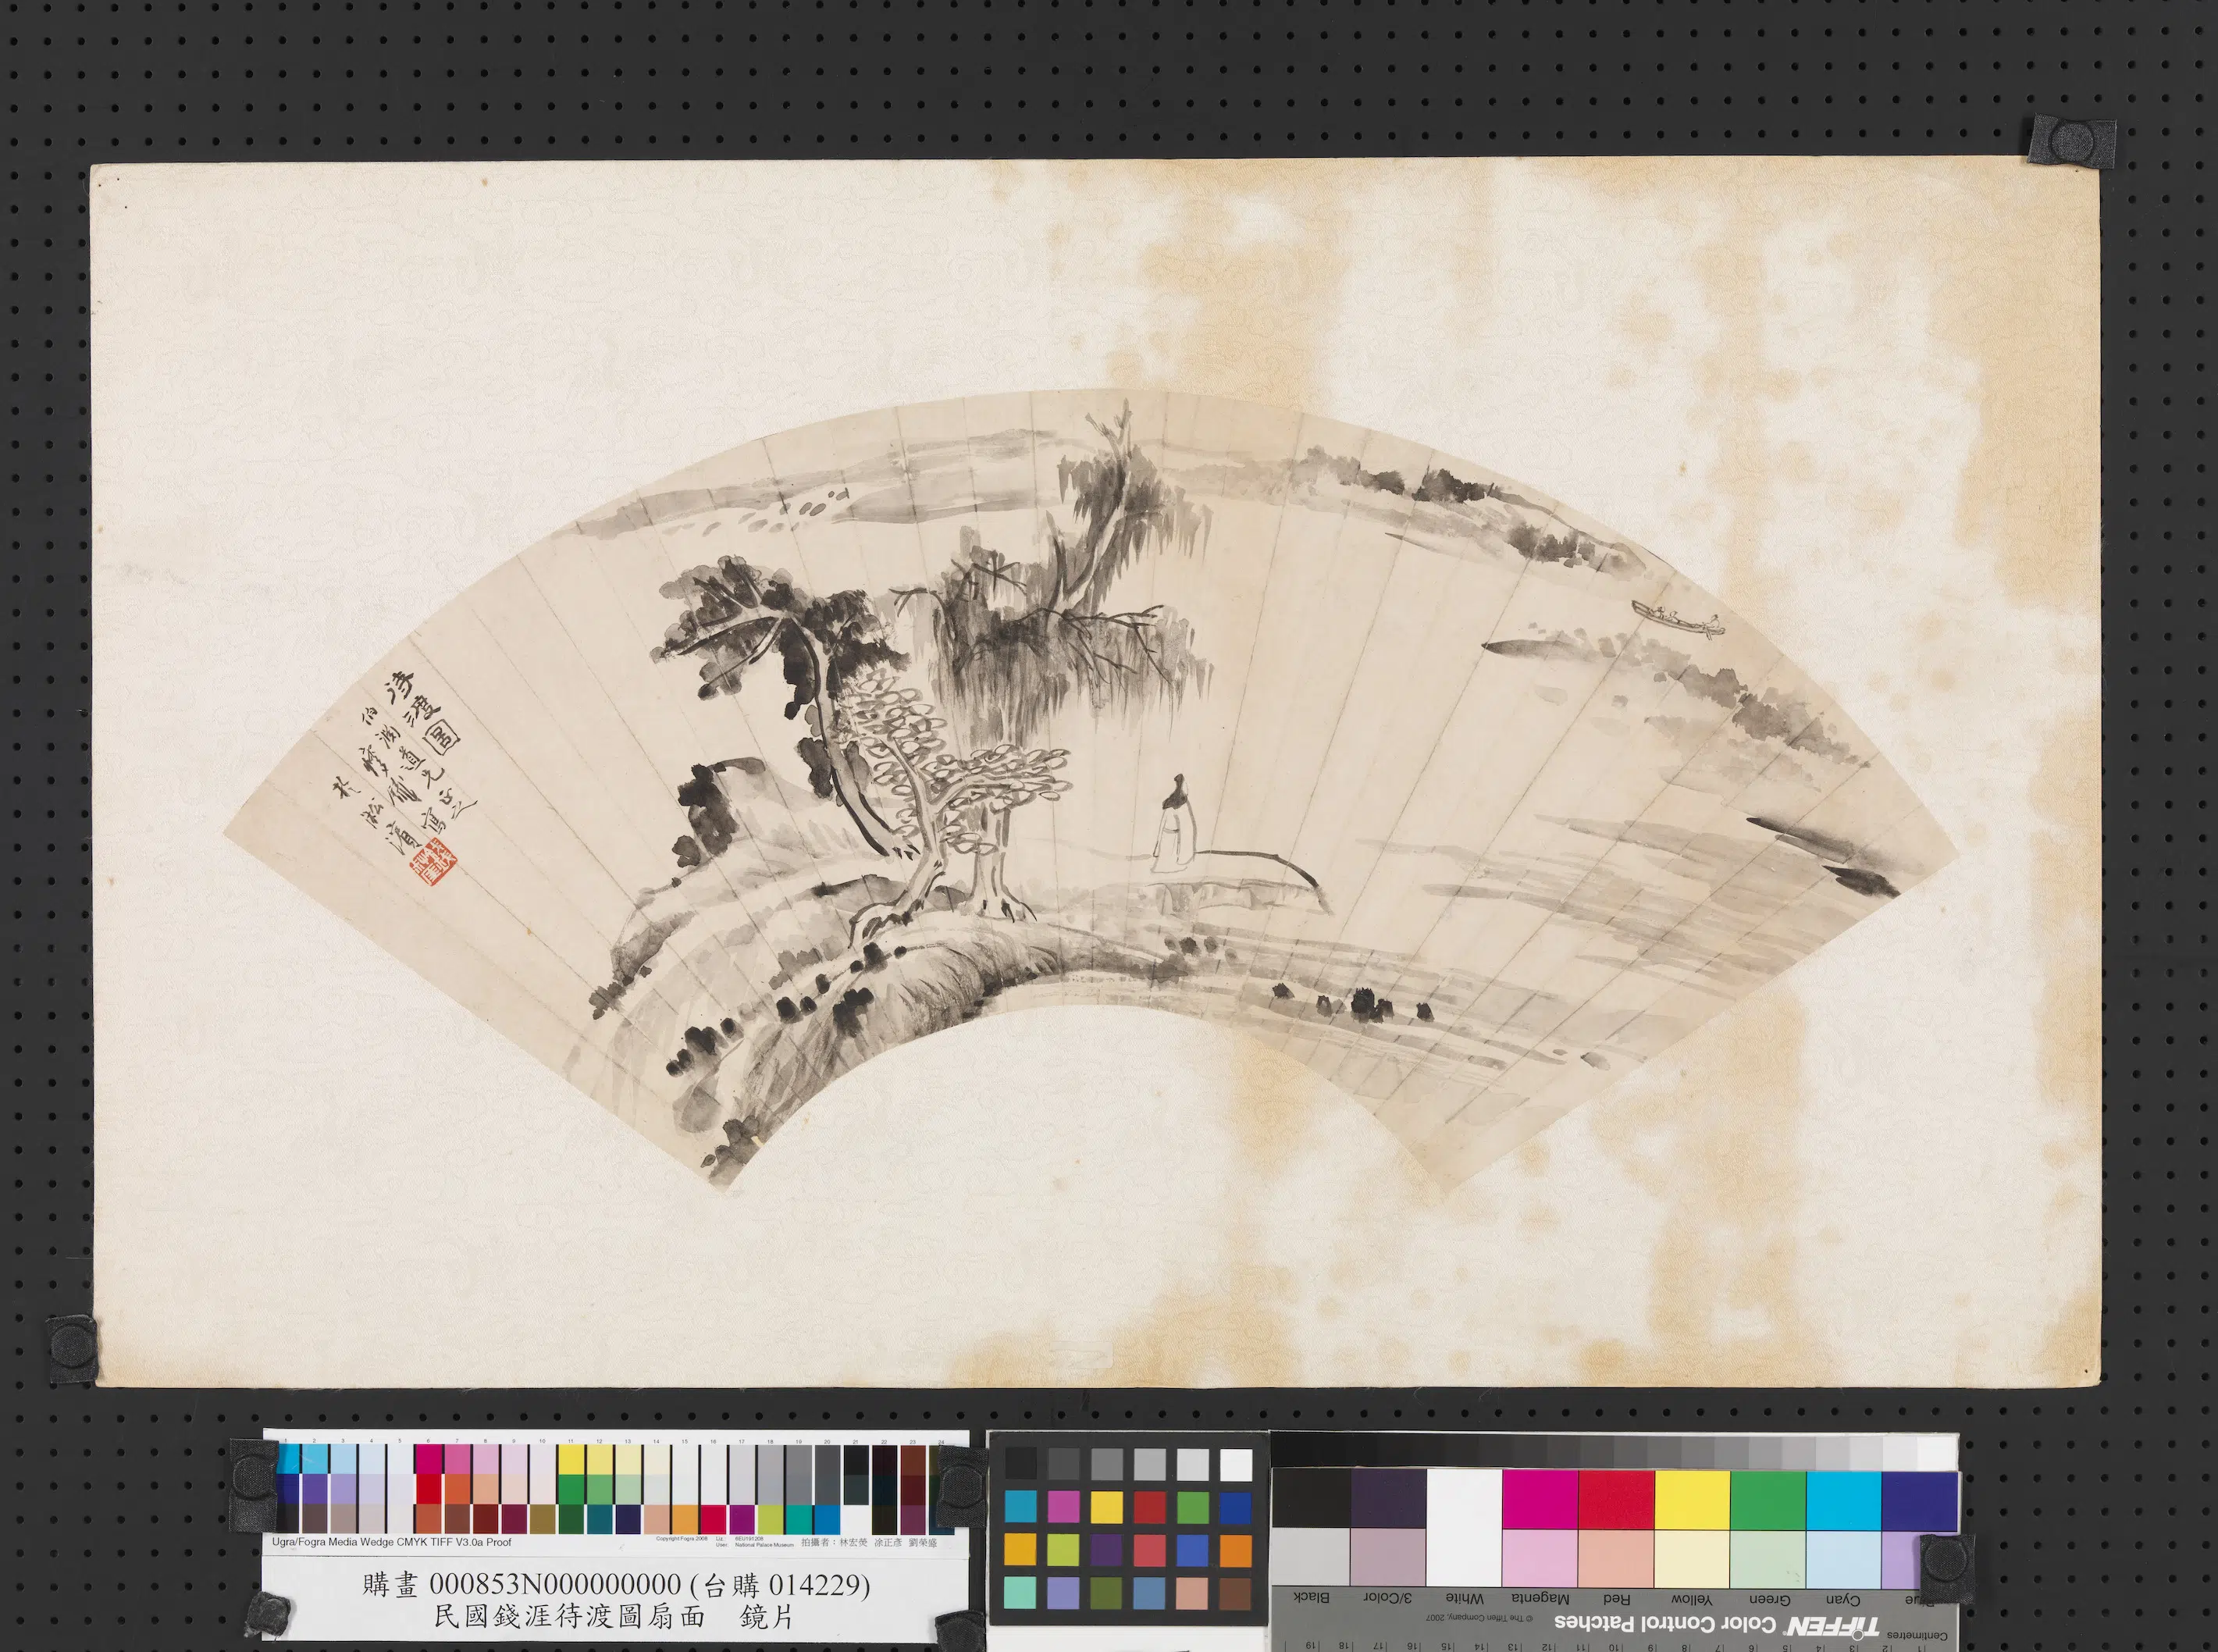2218x1652 pixels.
Task: Click the brown square on the 24-patch color checker
Action: 1236,1593
